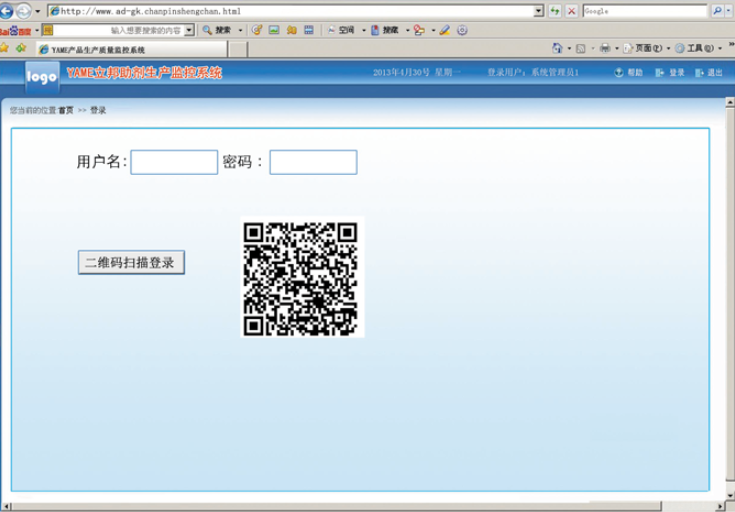Expand the Baidu search input dropdown
Image resolution: width=735 pixels, height=512 pixels.
189,30
